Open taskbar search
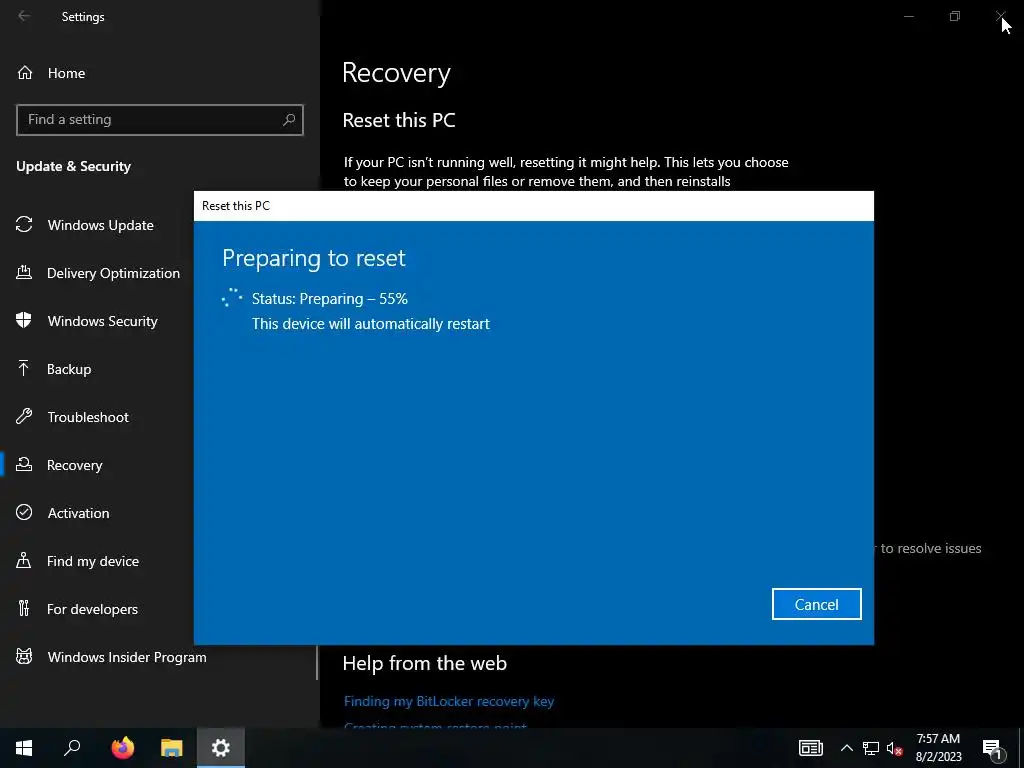The height and width of the screenshot is (768, 1024). pos(72,748)
